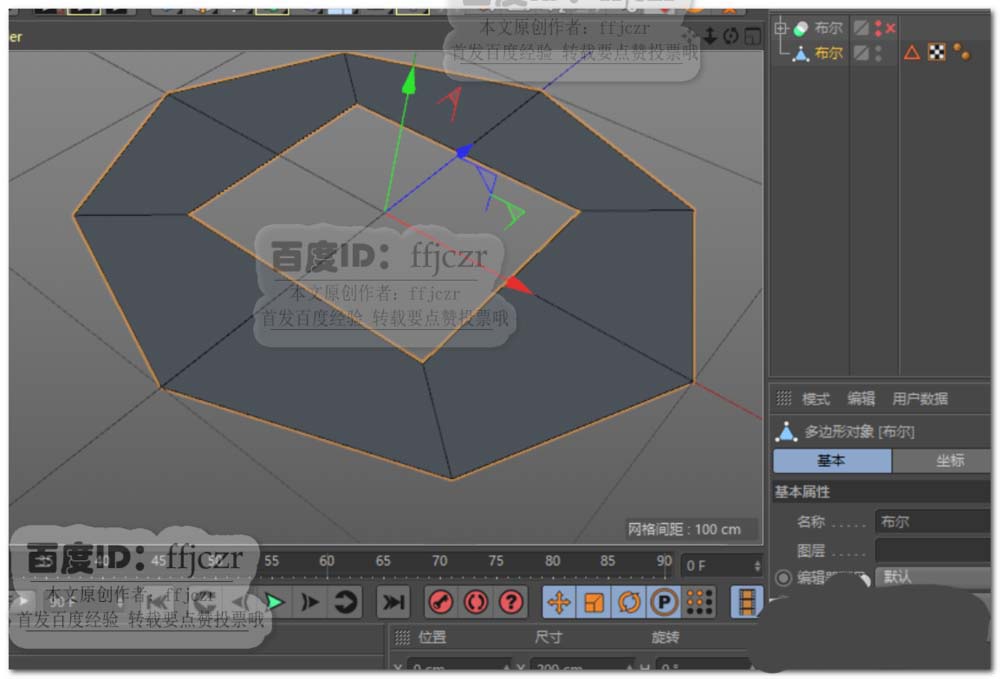Click the checkerboard texture tag on 布尔
1000x679 pixels.
coord(937,52)
